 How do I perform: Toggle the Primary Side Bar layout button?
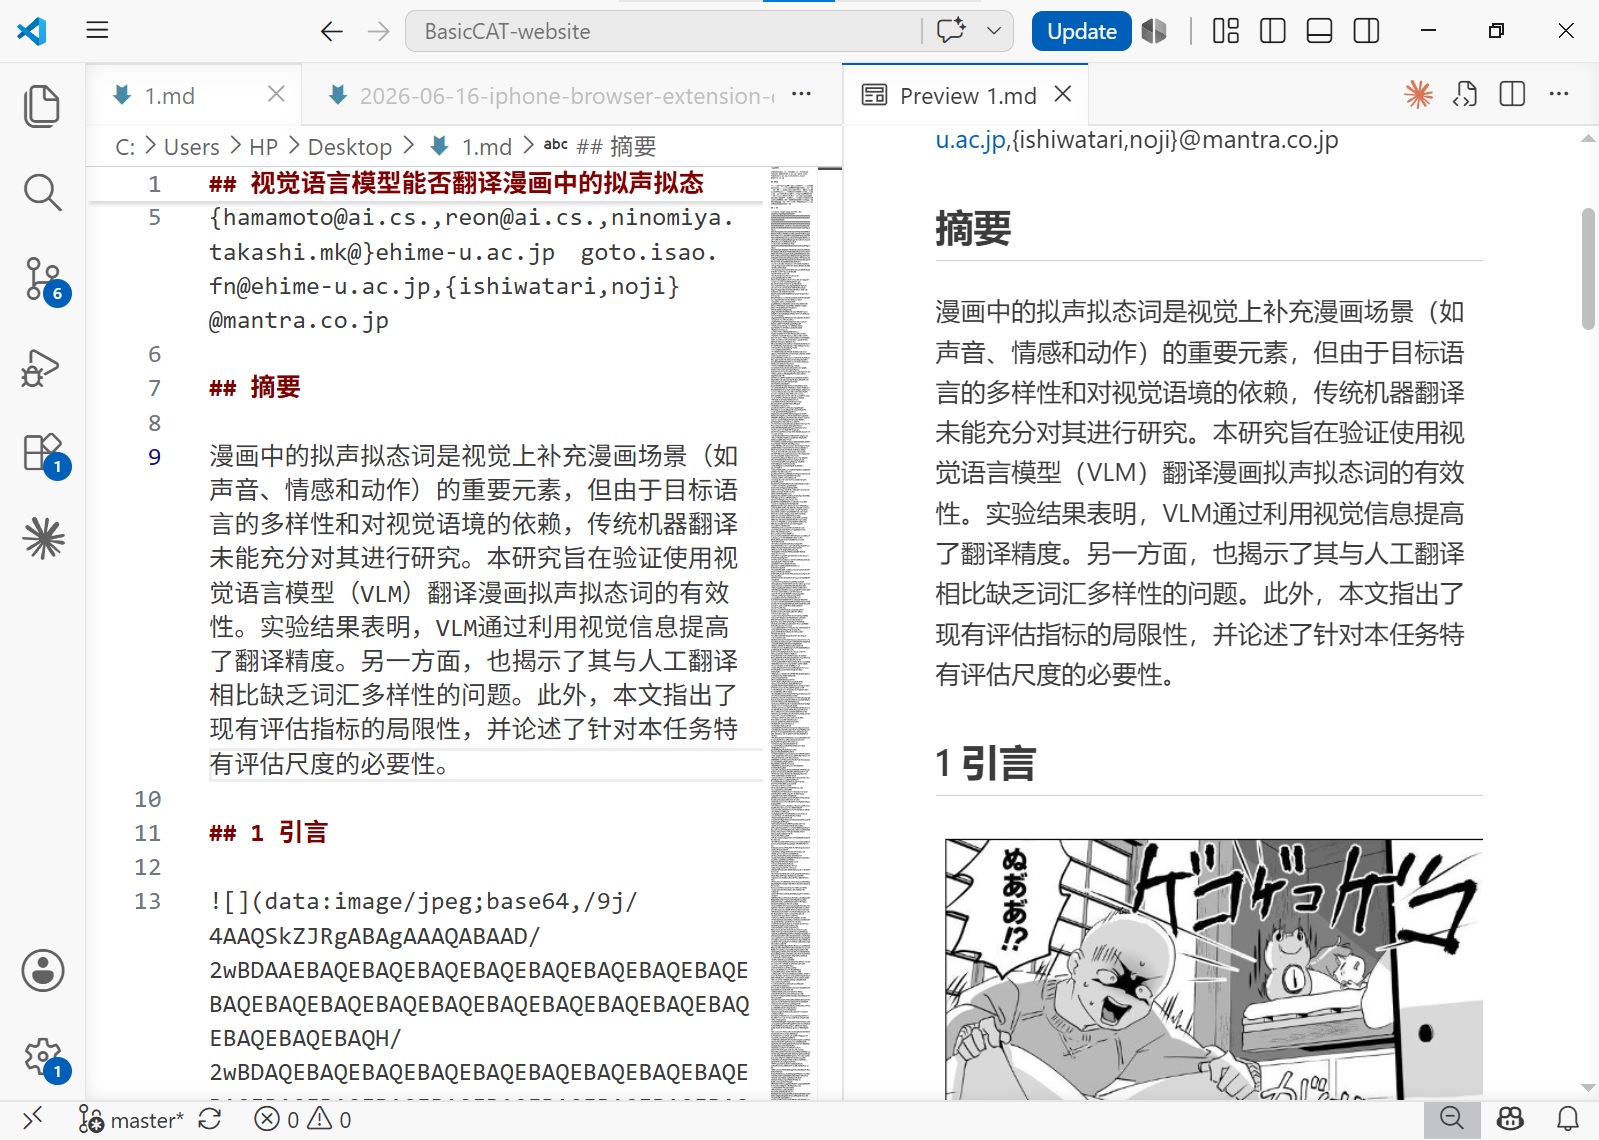1272,31
